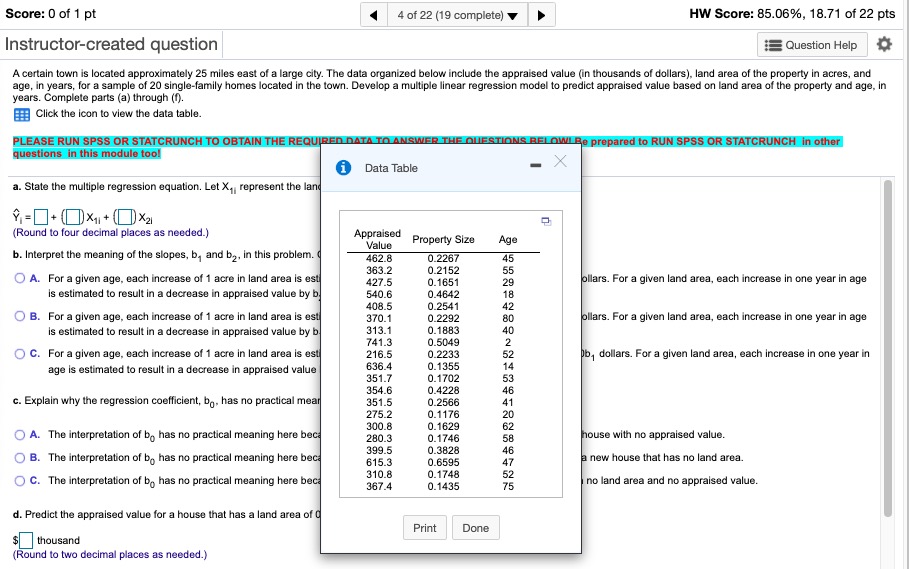
Task: Click the appraised value cell 462.8
Action: pos(379,258)
